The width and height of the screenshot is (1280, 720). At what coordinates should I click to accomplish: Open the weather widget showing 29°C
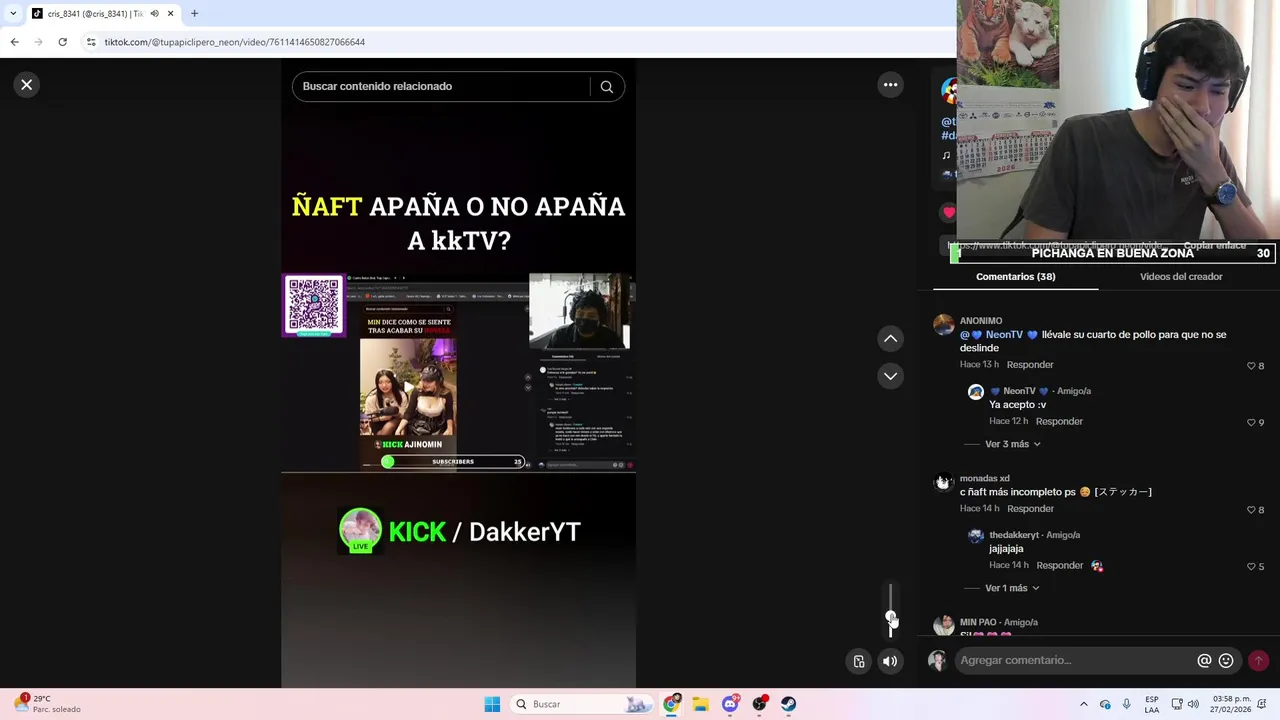pyautogui.click(x=48, y=704)
